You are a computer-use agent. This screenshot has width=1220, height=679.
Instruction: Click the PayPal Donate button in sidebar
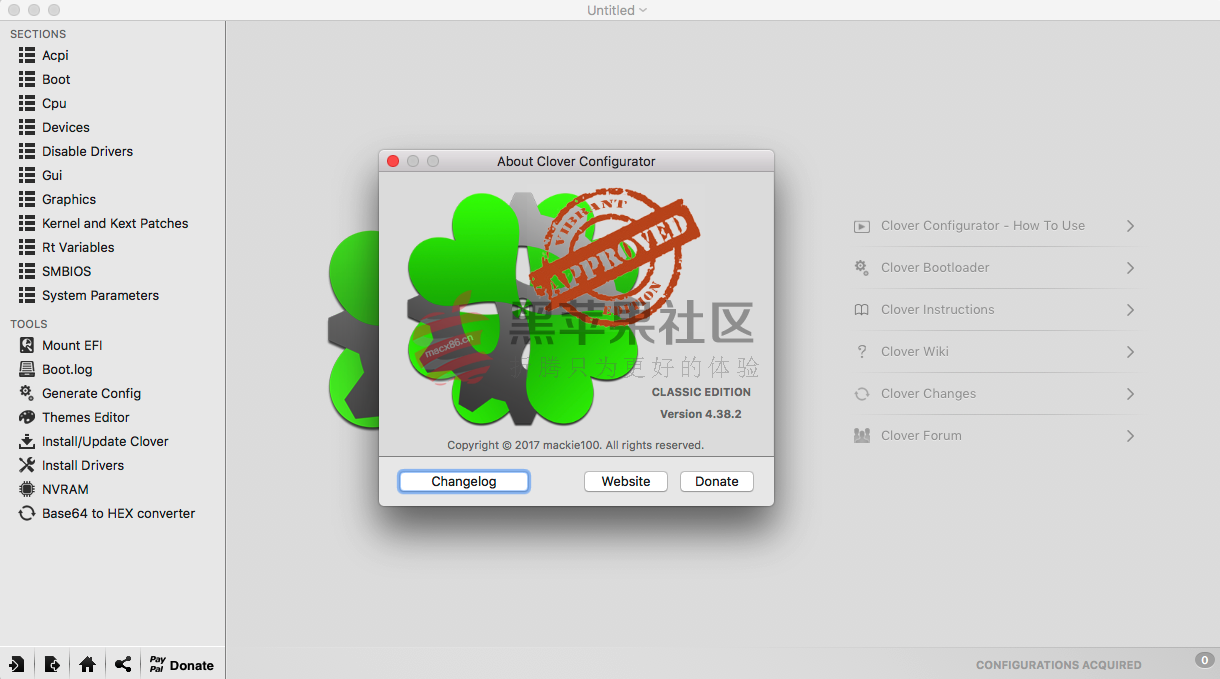[182, 665]
